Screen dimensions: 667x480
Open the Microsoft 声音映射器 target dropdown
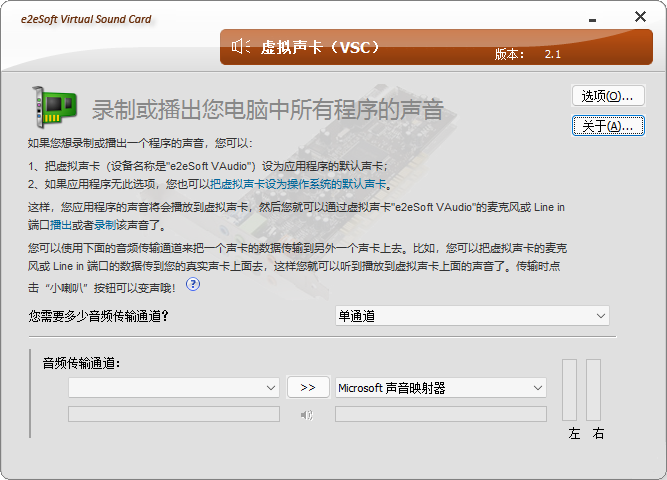441,388
